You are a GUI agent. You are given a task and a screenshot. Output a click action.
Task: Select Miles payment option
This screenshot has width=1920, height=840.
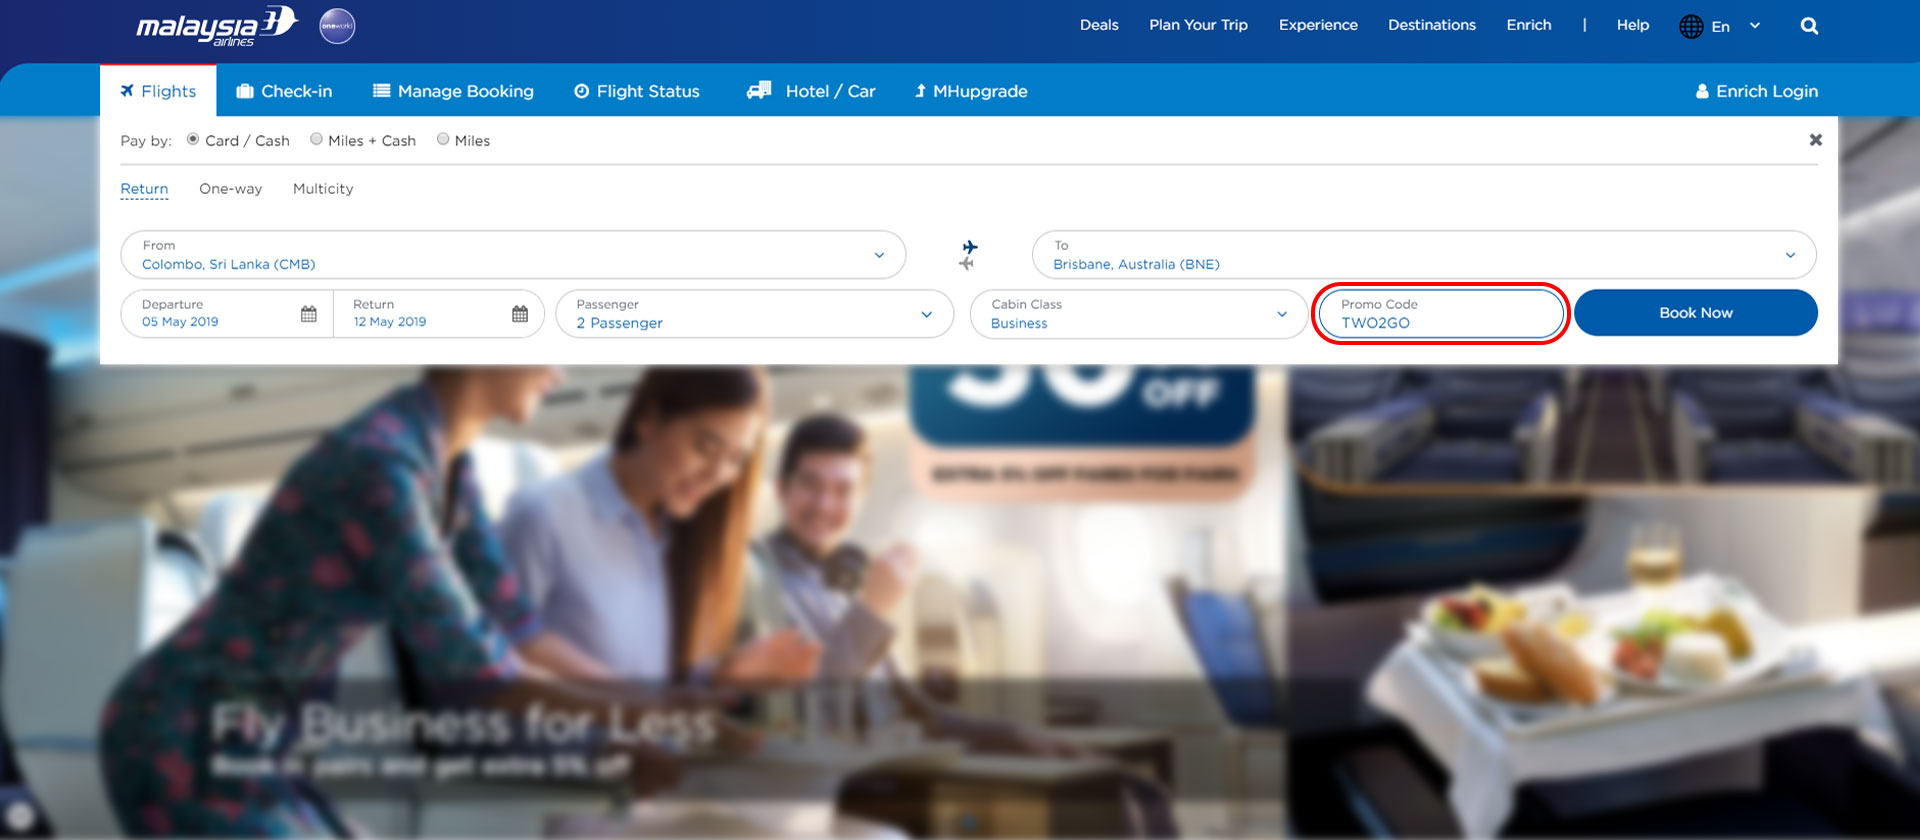[x=443, y=139]
